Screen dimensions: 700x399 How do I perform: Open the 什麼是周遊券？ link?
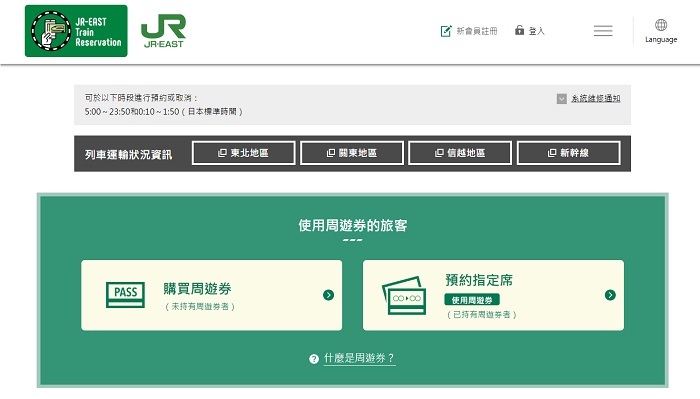pyautogui.click(x=359, y=358)
